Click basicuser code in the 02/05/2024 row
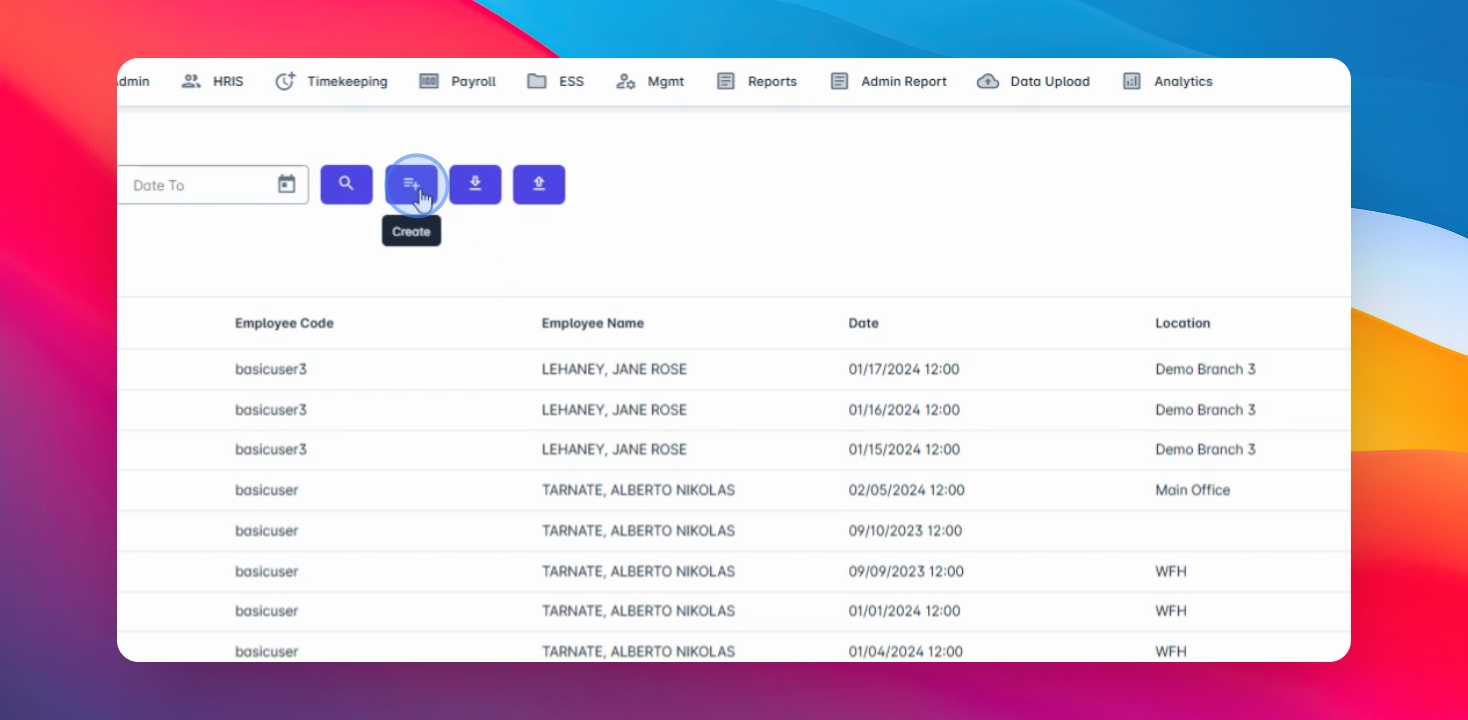 [x=267, y=490]
